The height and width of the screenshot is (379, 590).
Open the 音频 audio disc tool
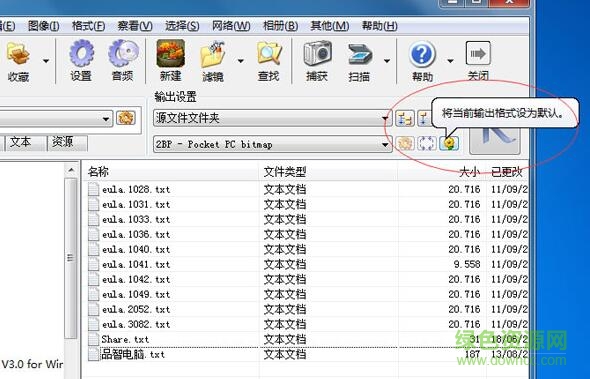tap(123, 61)
